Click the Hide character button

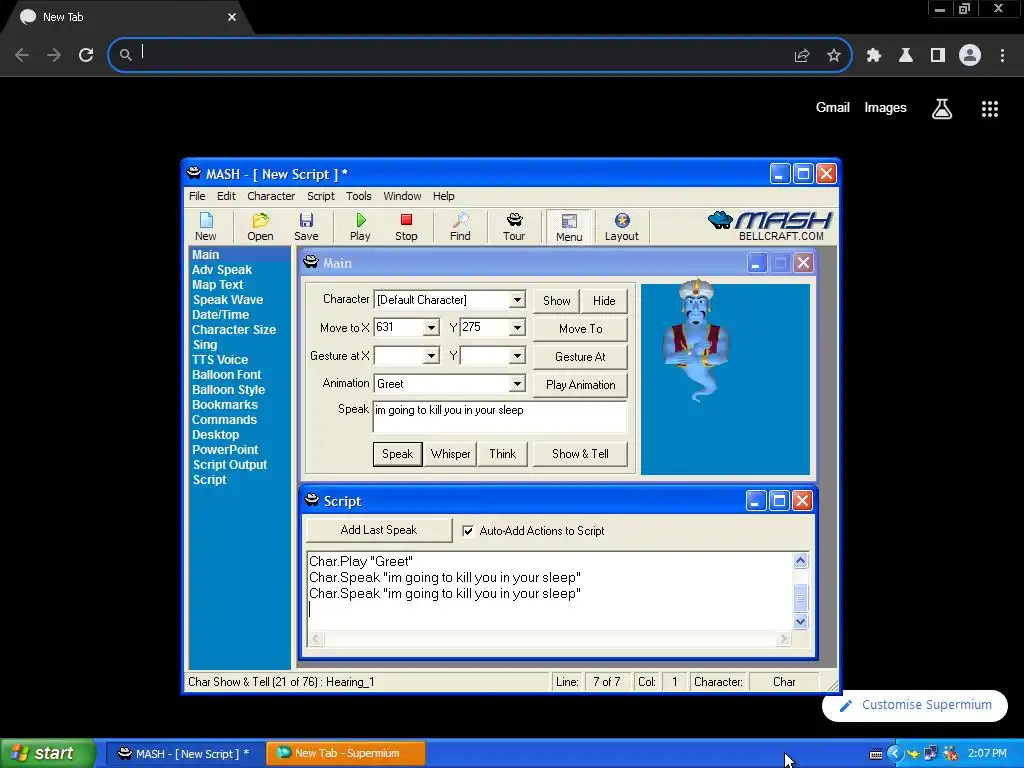(x=604, y=300)
